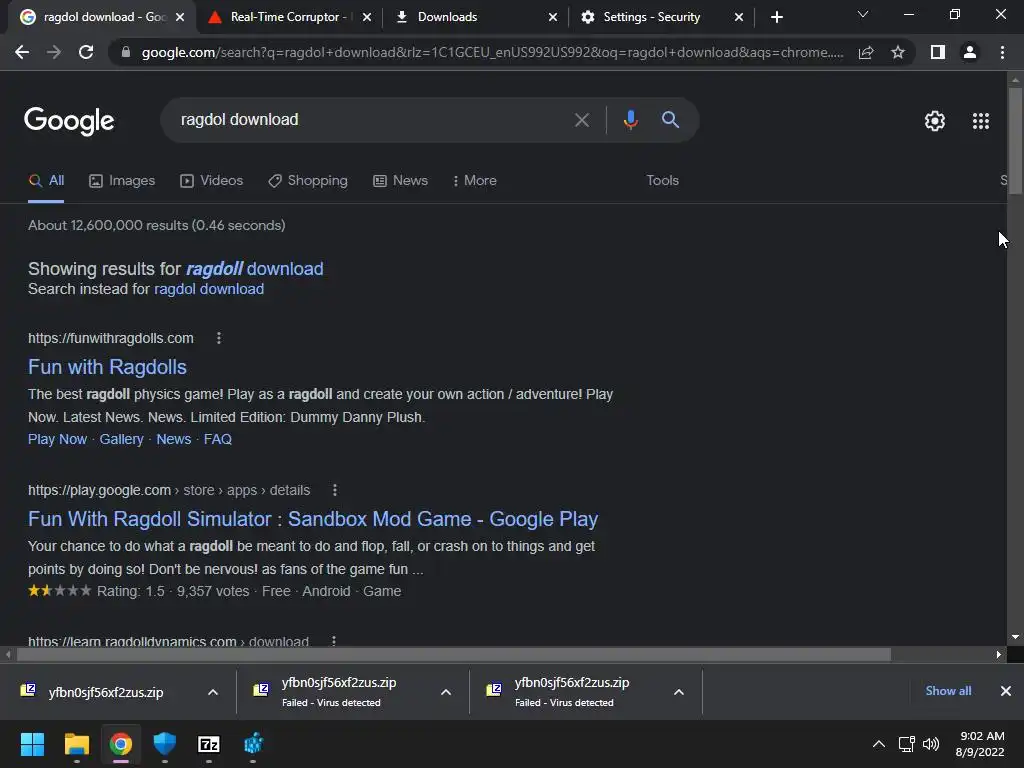Show hidden system tray icons
This screenshot has width=1024, height=768.
(x=879, y=744)
